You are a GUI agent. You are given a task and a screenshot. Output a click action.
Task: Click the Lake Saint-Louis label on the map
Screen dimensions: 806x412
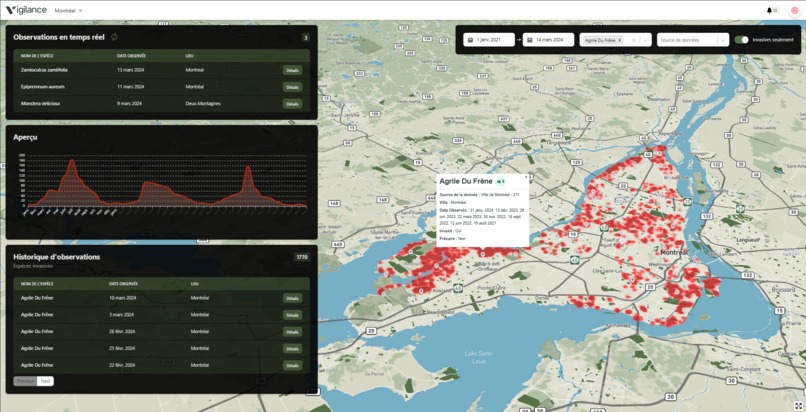[479, 357]
